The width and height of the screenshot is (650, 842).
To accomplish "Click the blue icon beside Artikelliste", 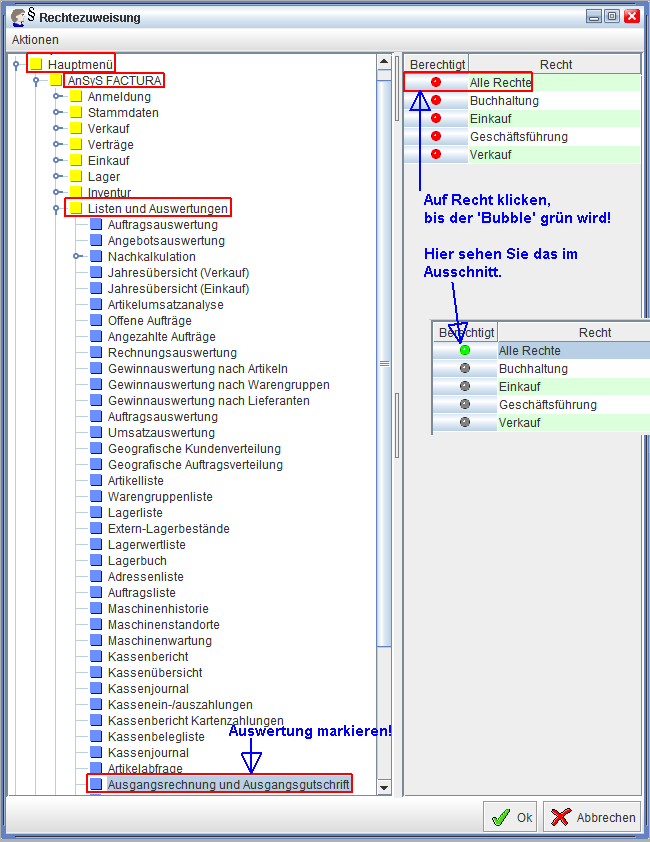I will [96, 481].
